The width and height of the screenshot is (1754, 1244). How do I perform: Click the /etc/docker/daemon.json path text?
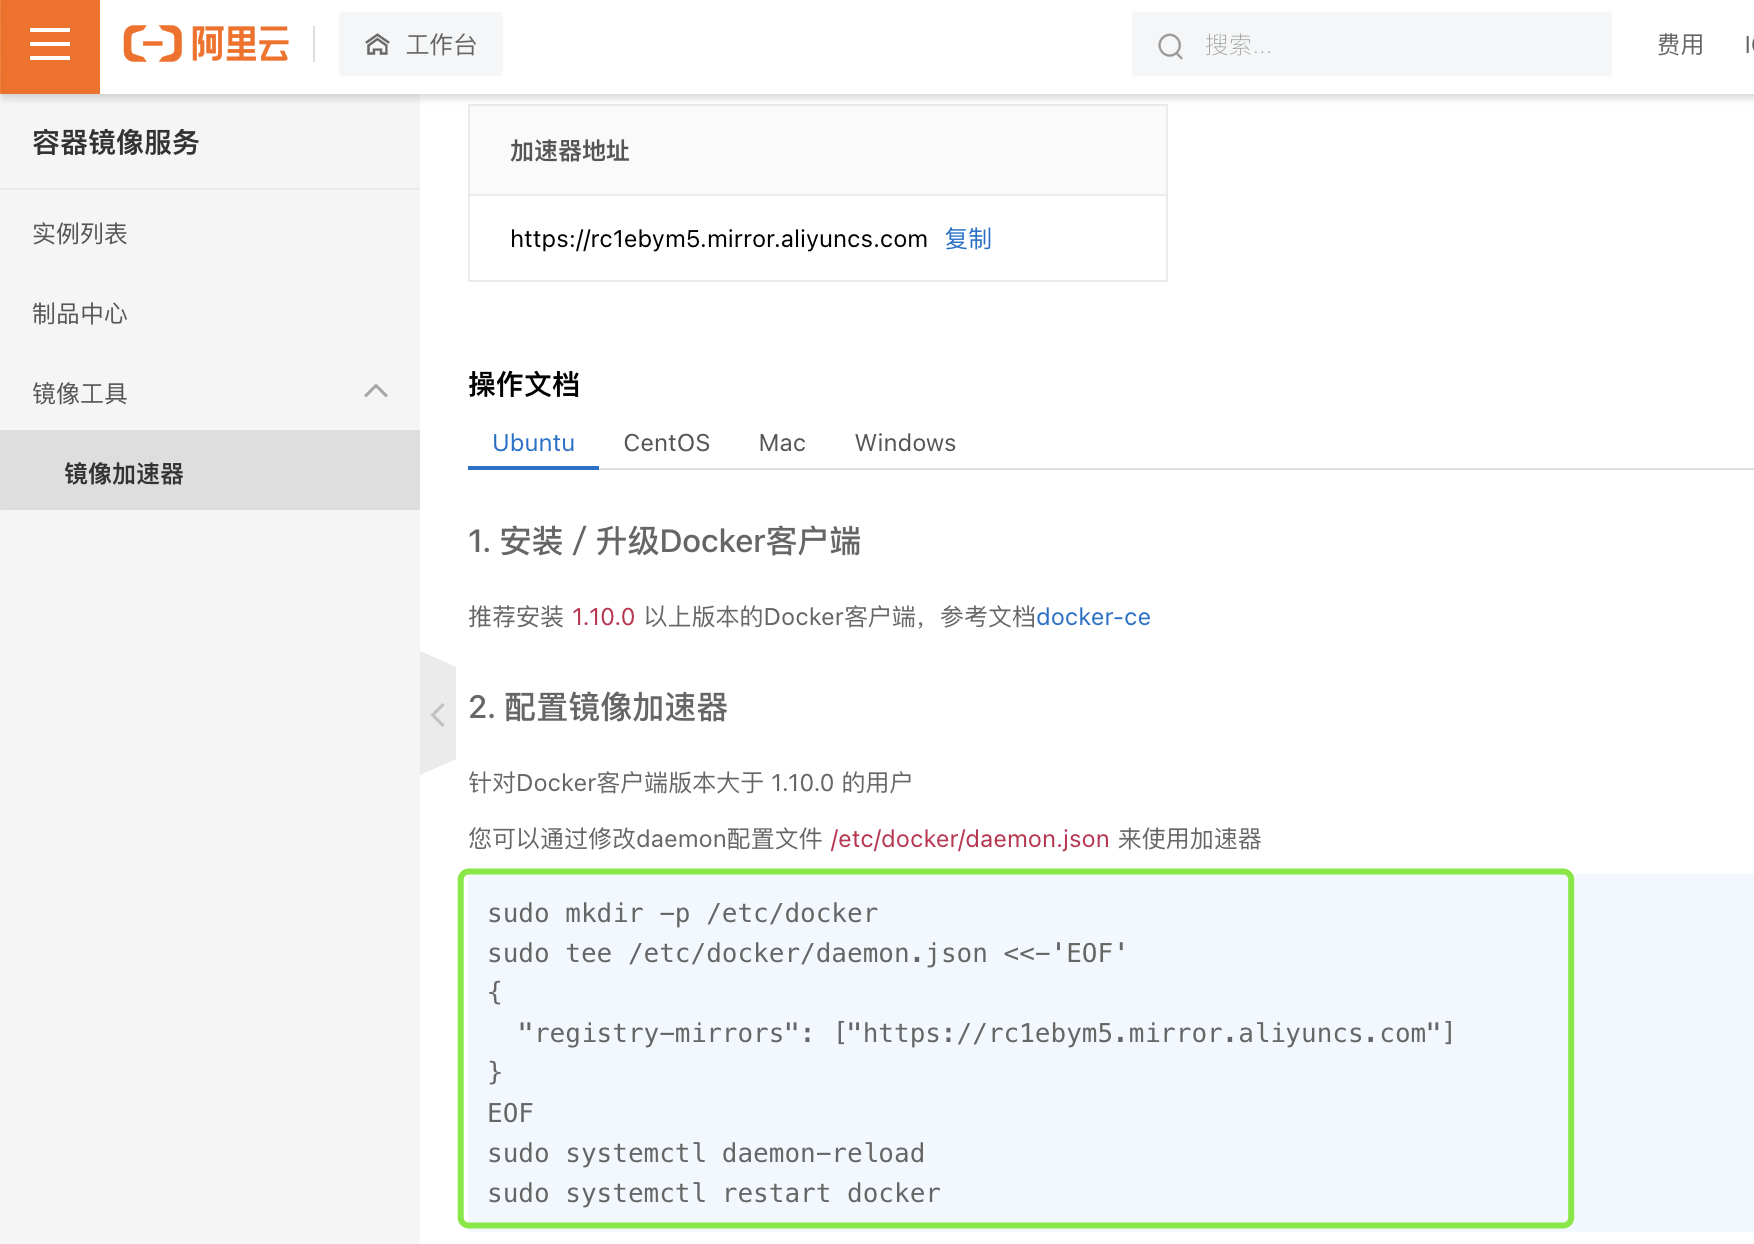(970, 839)
